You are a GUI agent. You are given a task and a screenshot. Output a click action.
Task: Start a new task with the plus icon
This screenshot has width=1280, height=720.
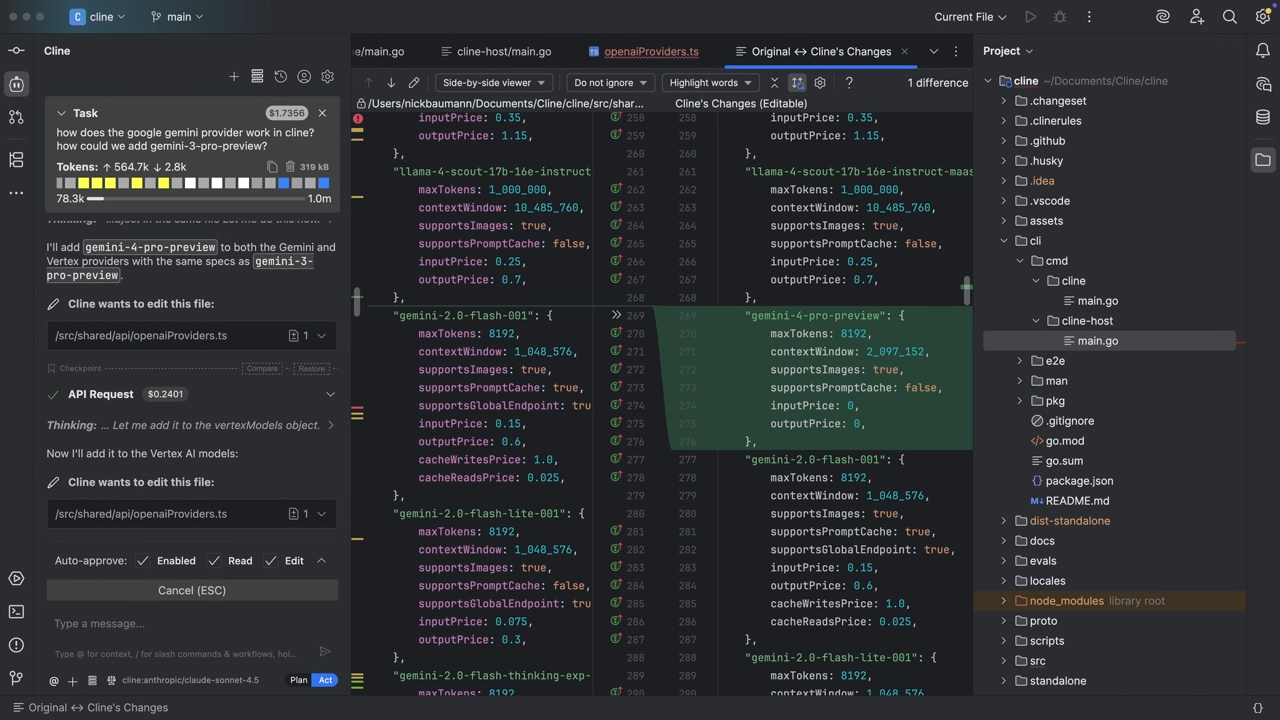coord(233,76)
